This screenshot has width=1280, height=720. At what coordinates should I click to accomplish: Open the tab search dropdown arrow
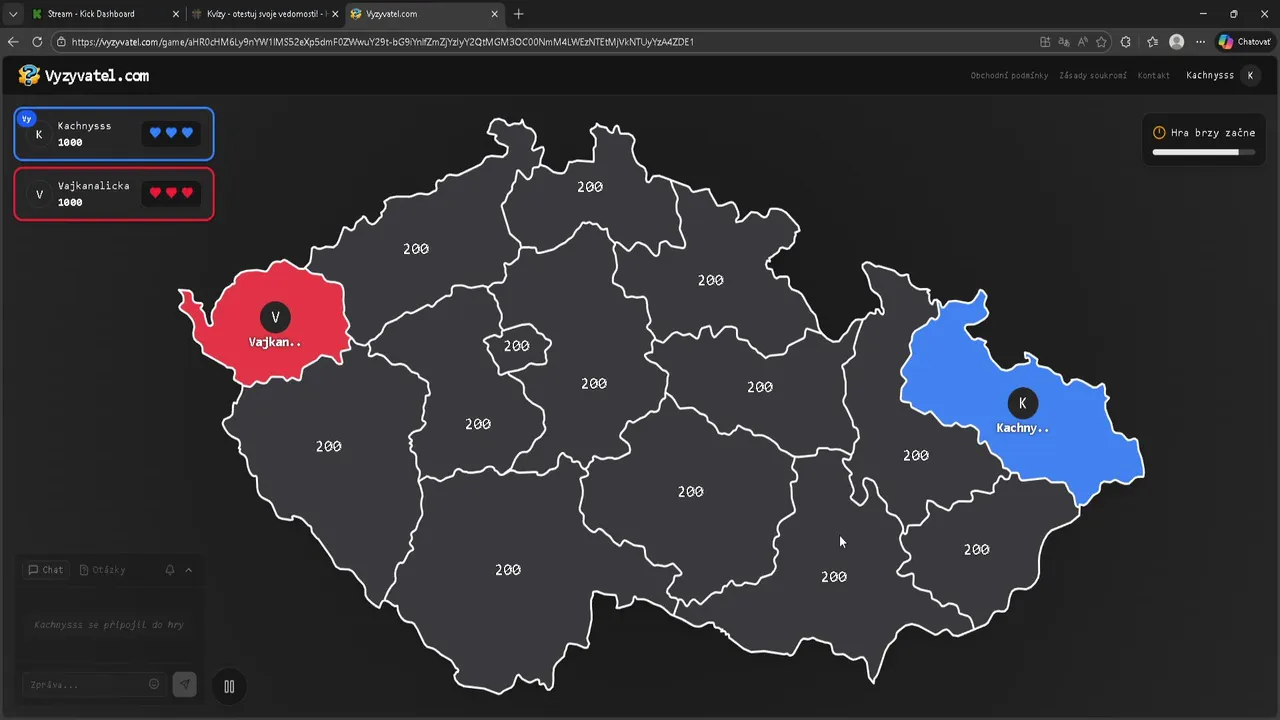click(x=13, y=14)
